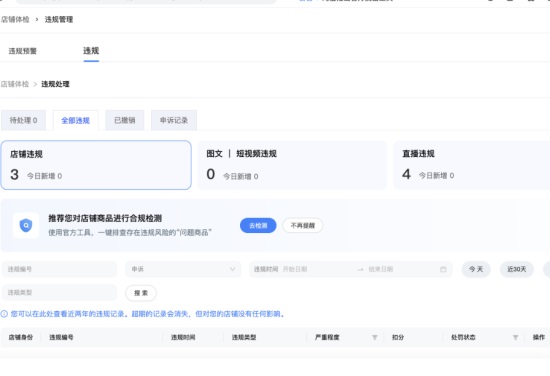Click the 违规编号 input field
550x376 pixels.
tap(59, 269)
